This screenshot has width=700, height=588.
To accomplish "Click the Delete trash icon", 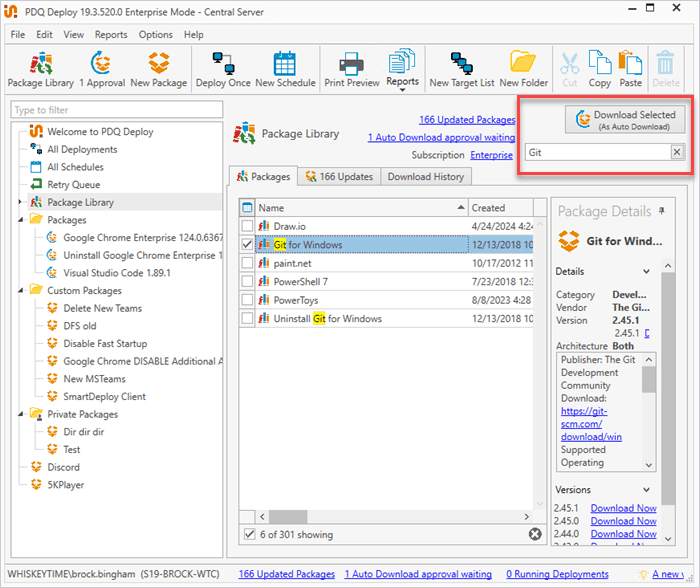I will [666, 70].
